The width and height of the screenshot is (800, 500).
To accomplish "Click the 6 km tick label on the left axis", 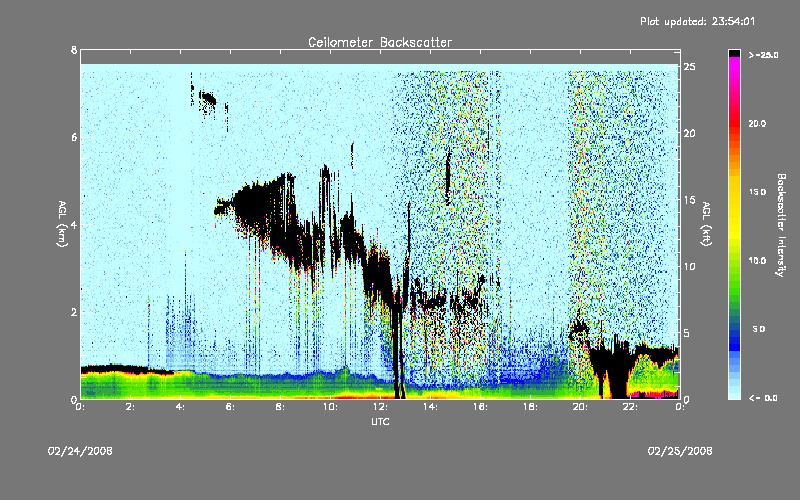I will pyautogui.click(x=74, y=137).
